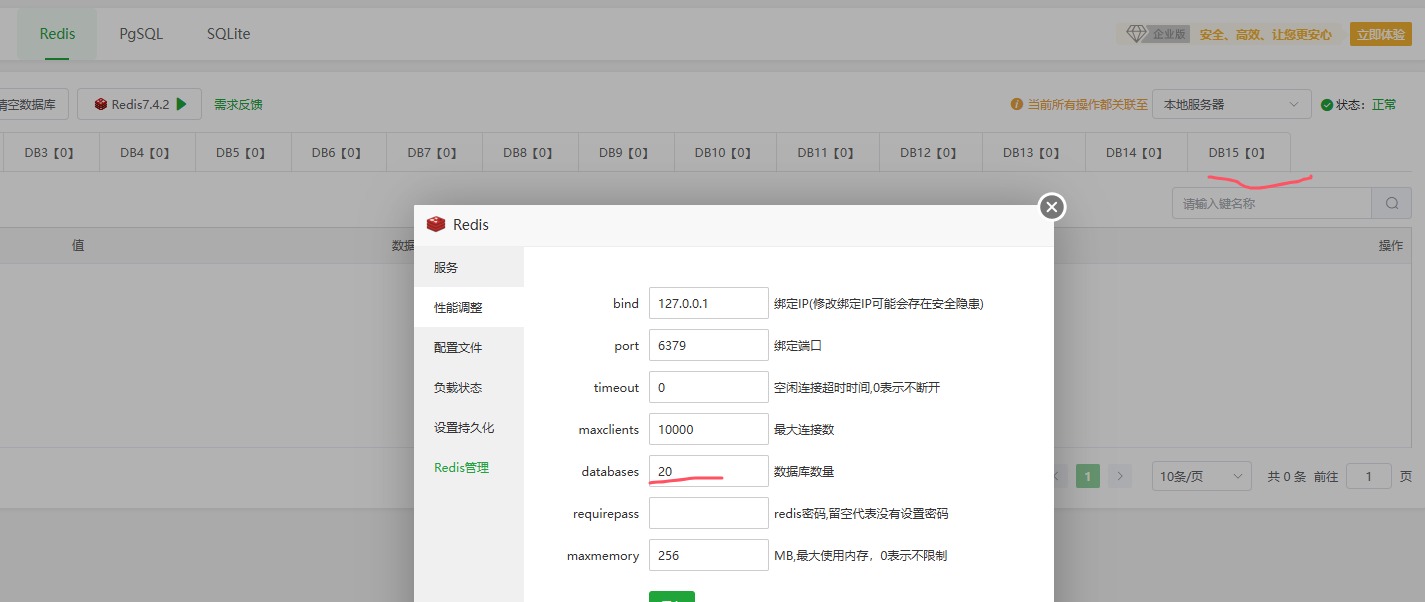Click the next page arrow

point(1120,476)
